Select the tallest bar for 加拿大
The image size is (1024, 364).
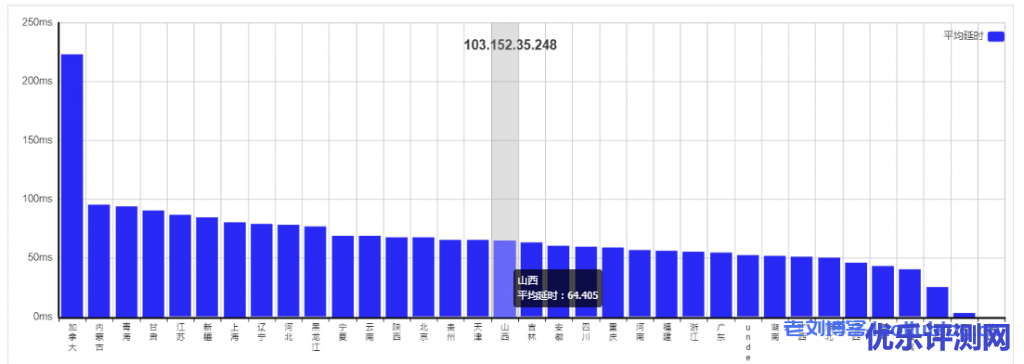[72, 186]
